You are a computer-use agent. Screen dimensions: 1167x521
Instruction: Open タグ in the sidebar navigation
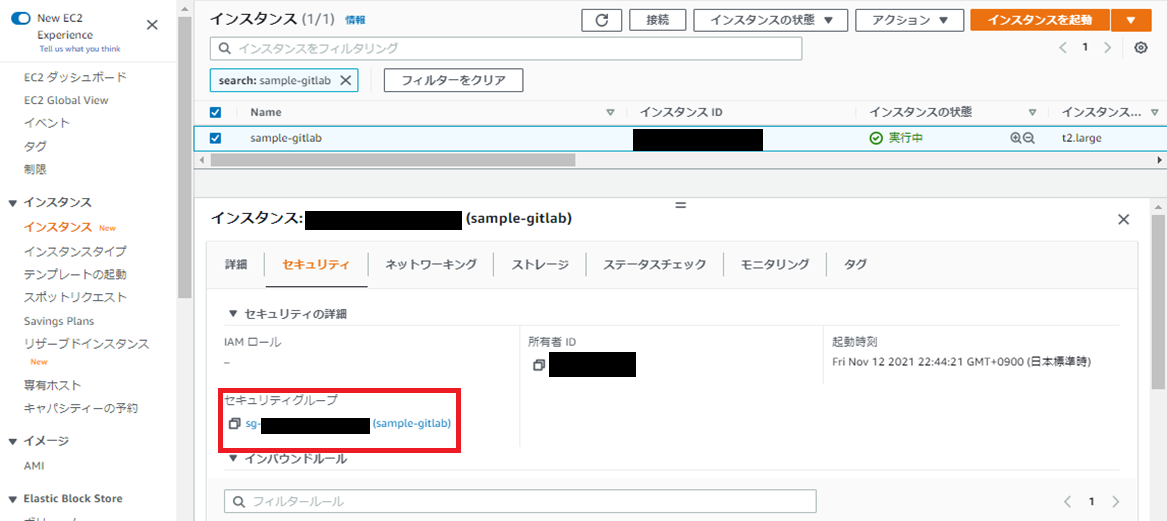pyautogui.click(x=35, y=146)
